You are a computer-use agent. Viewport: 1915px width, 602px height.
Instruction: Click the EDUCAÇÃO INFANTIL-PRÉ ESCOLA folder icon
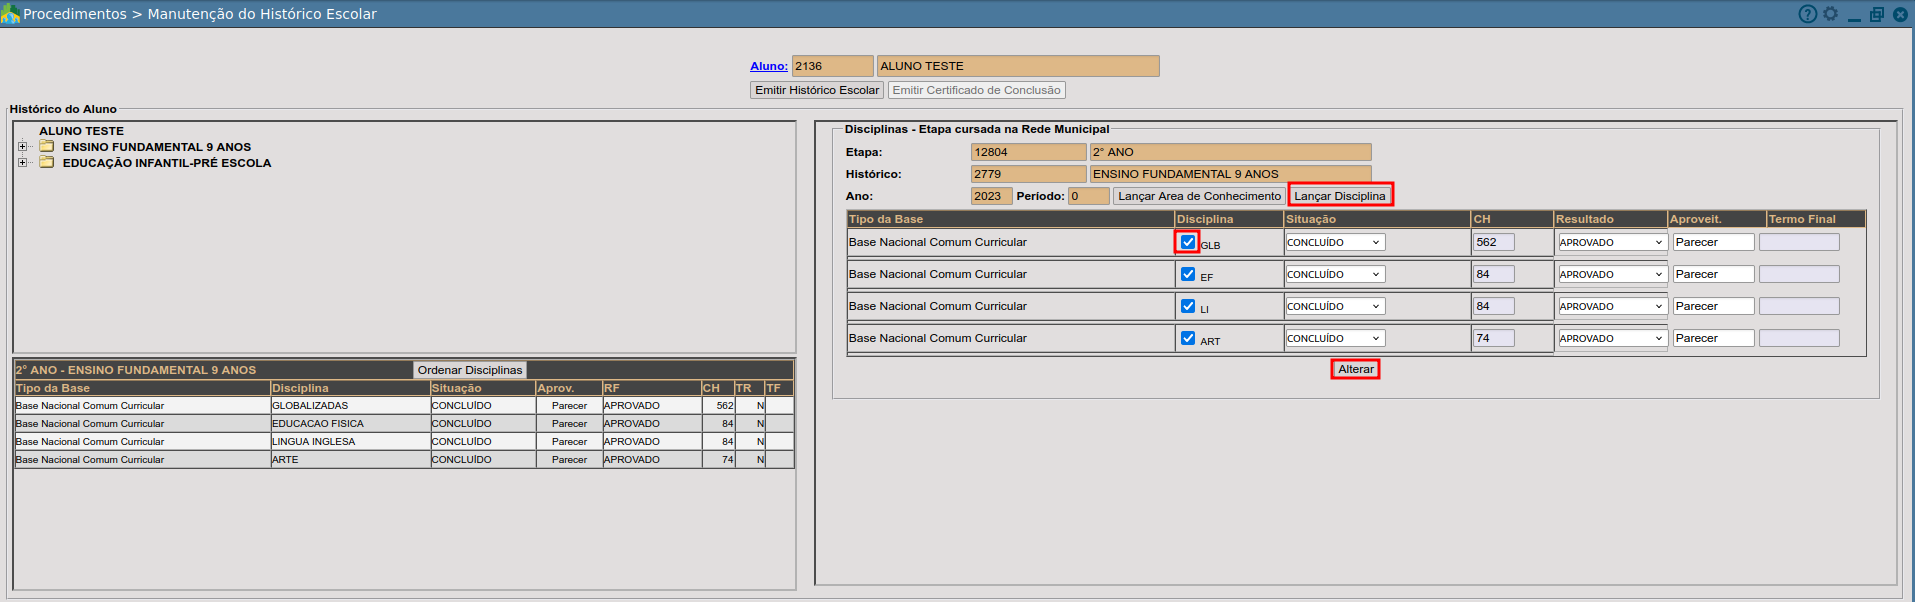point(47,162)
